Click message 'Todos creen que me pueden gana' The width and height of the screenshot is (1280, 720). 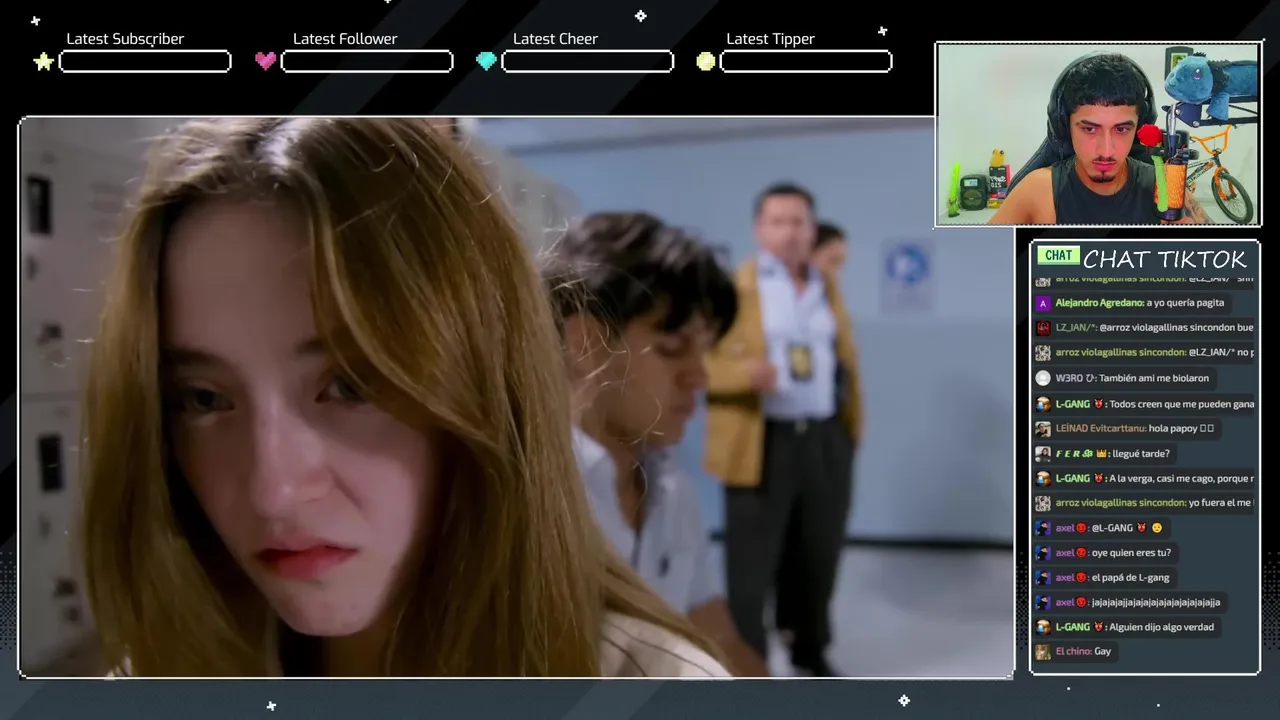[x=1181, y=404]
